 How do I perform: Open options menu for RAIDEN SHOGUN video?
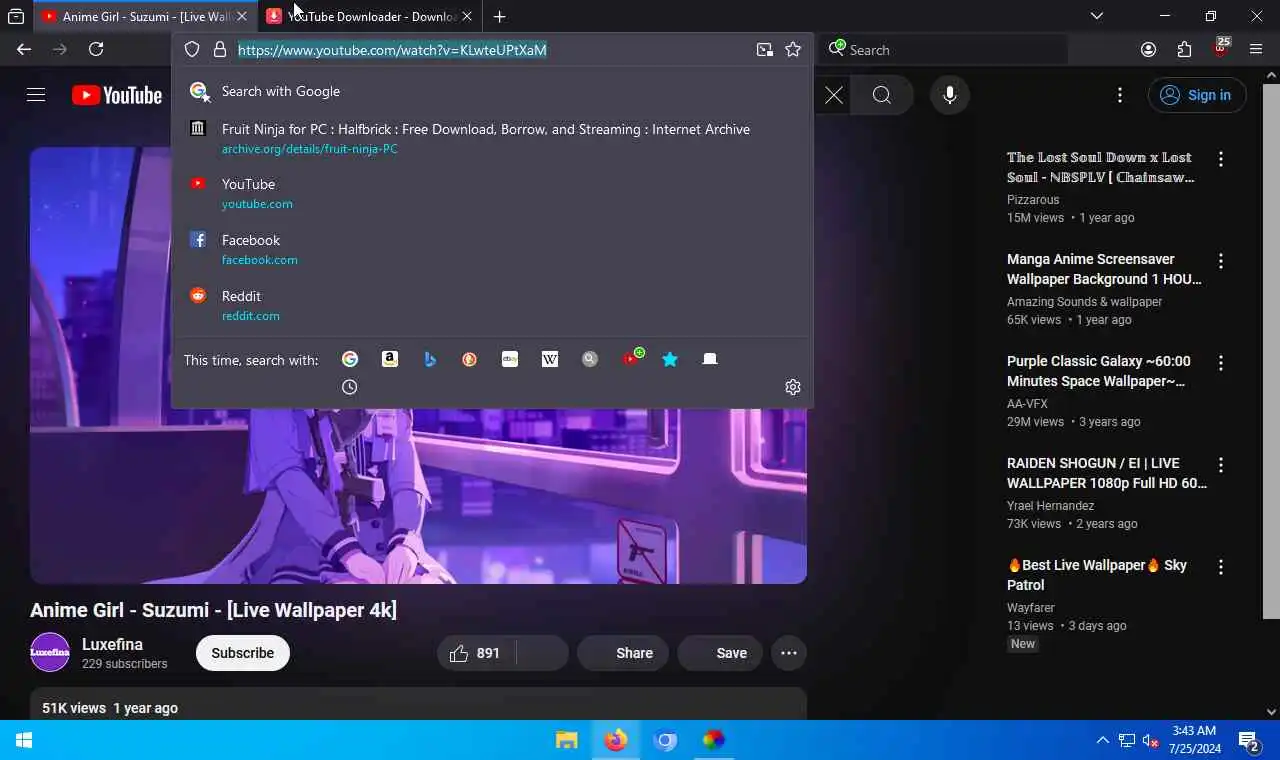click(x=1221, y=465)
